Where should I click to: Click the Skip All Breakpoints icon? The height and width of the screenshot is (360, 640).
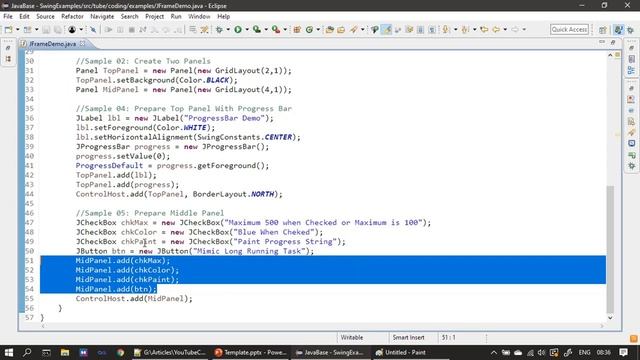point(93,29)
